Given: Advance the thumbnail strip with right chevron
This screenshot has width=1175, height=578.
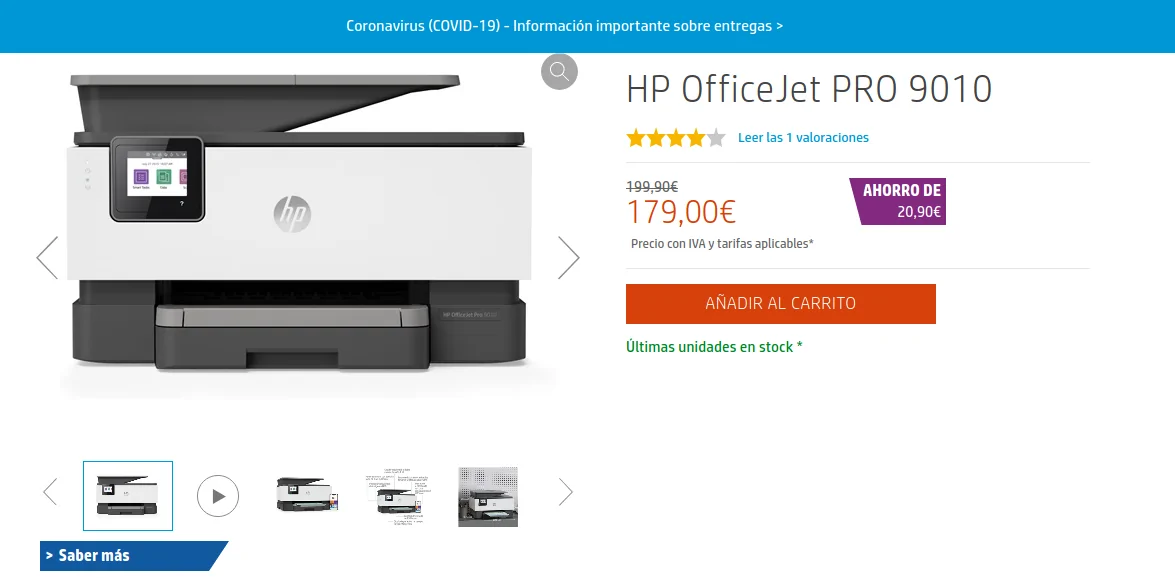Looking at the screenshot, I should (x=566, y=493).
